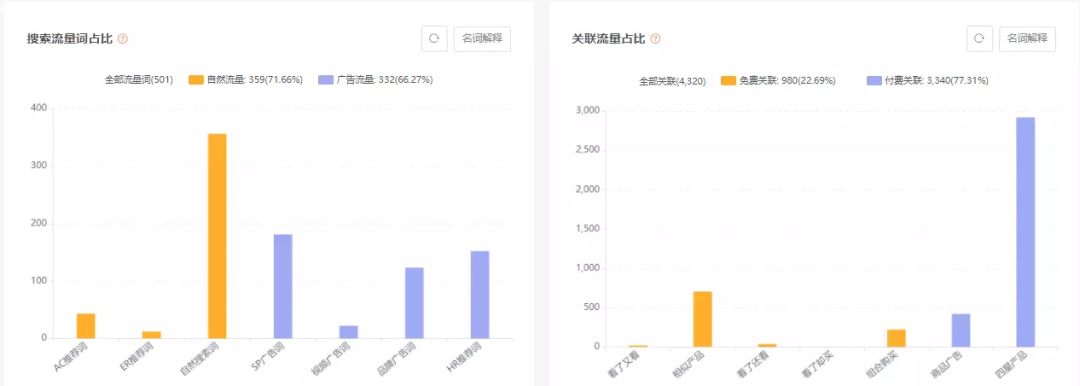Open 名词解释 in search traffic panel
1080x386 pixels.
[482, 39]
